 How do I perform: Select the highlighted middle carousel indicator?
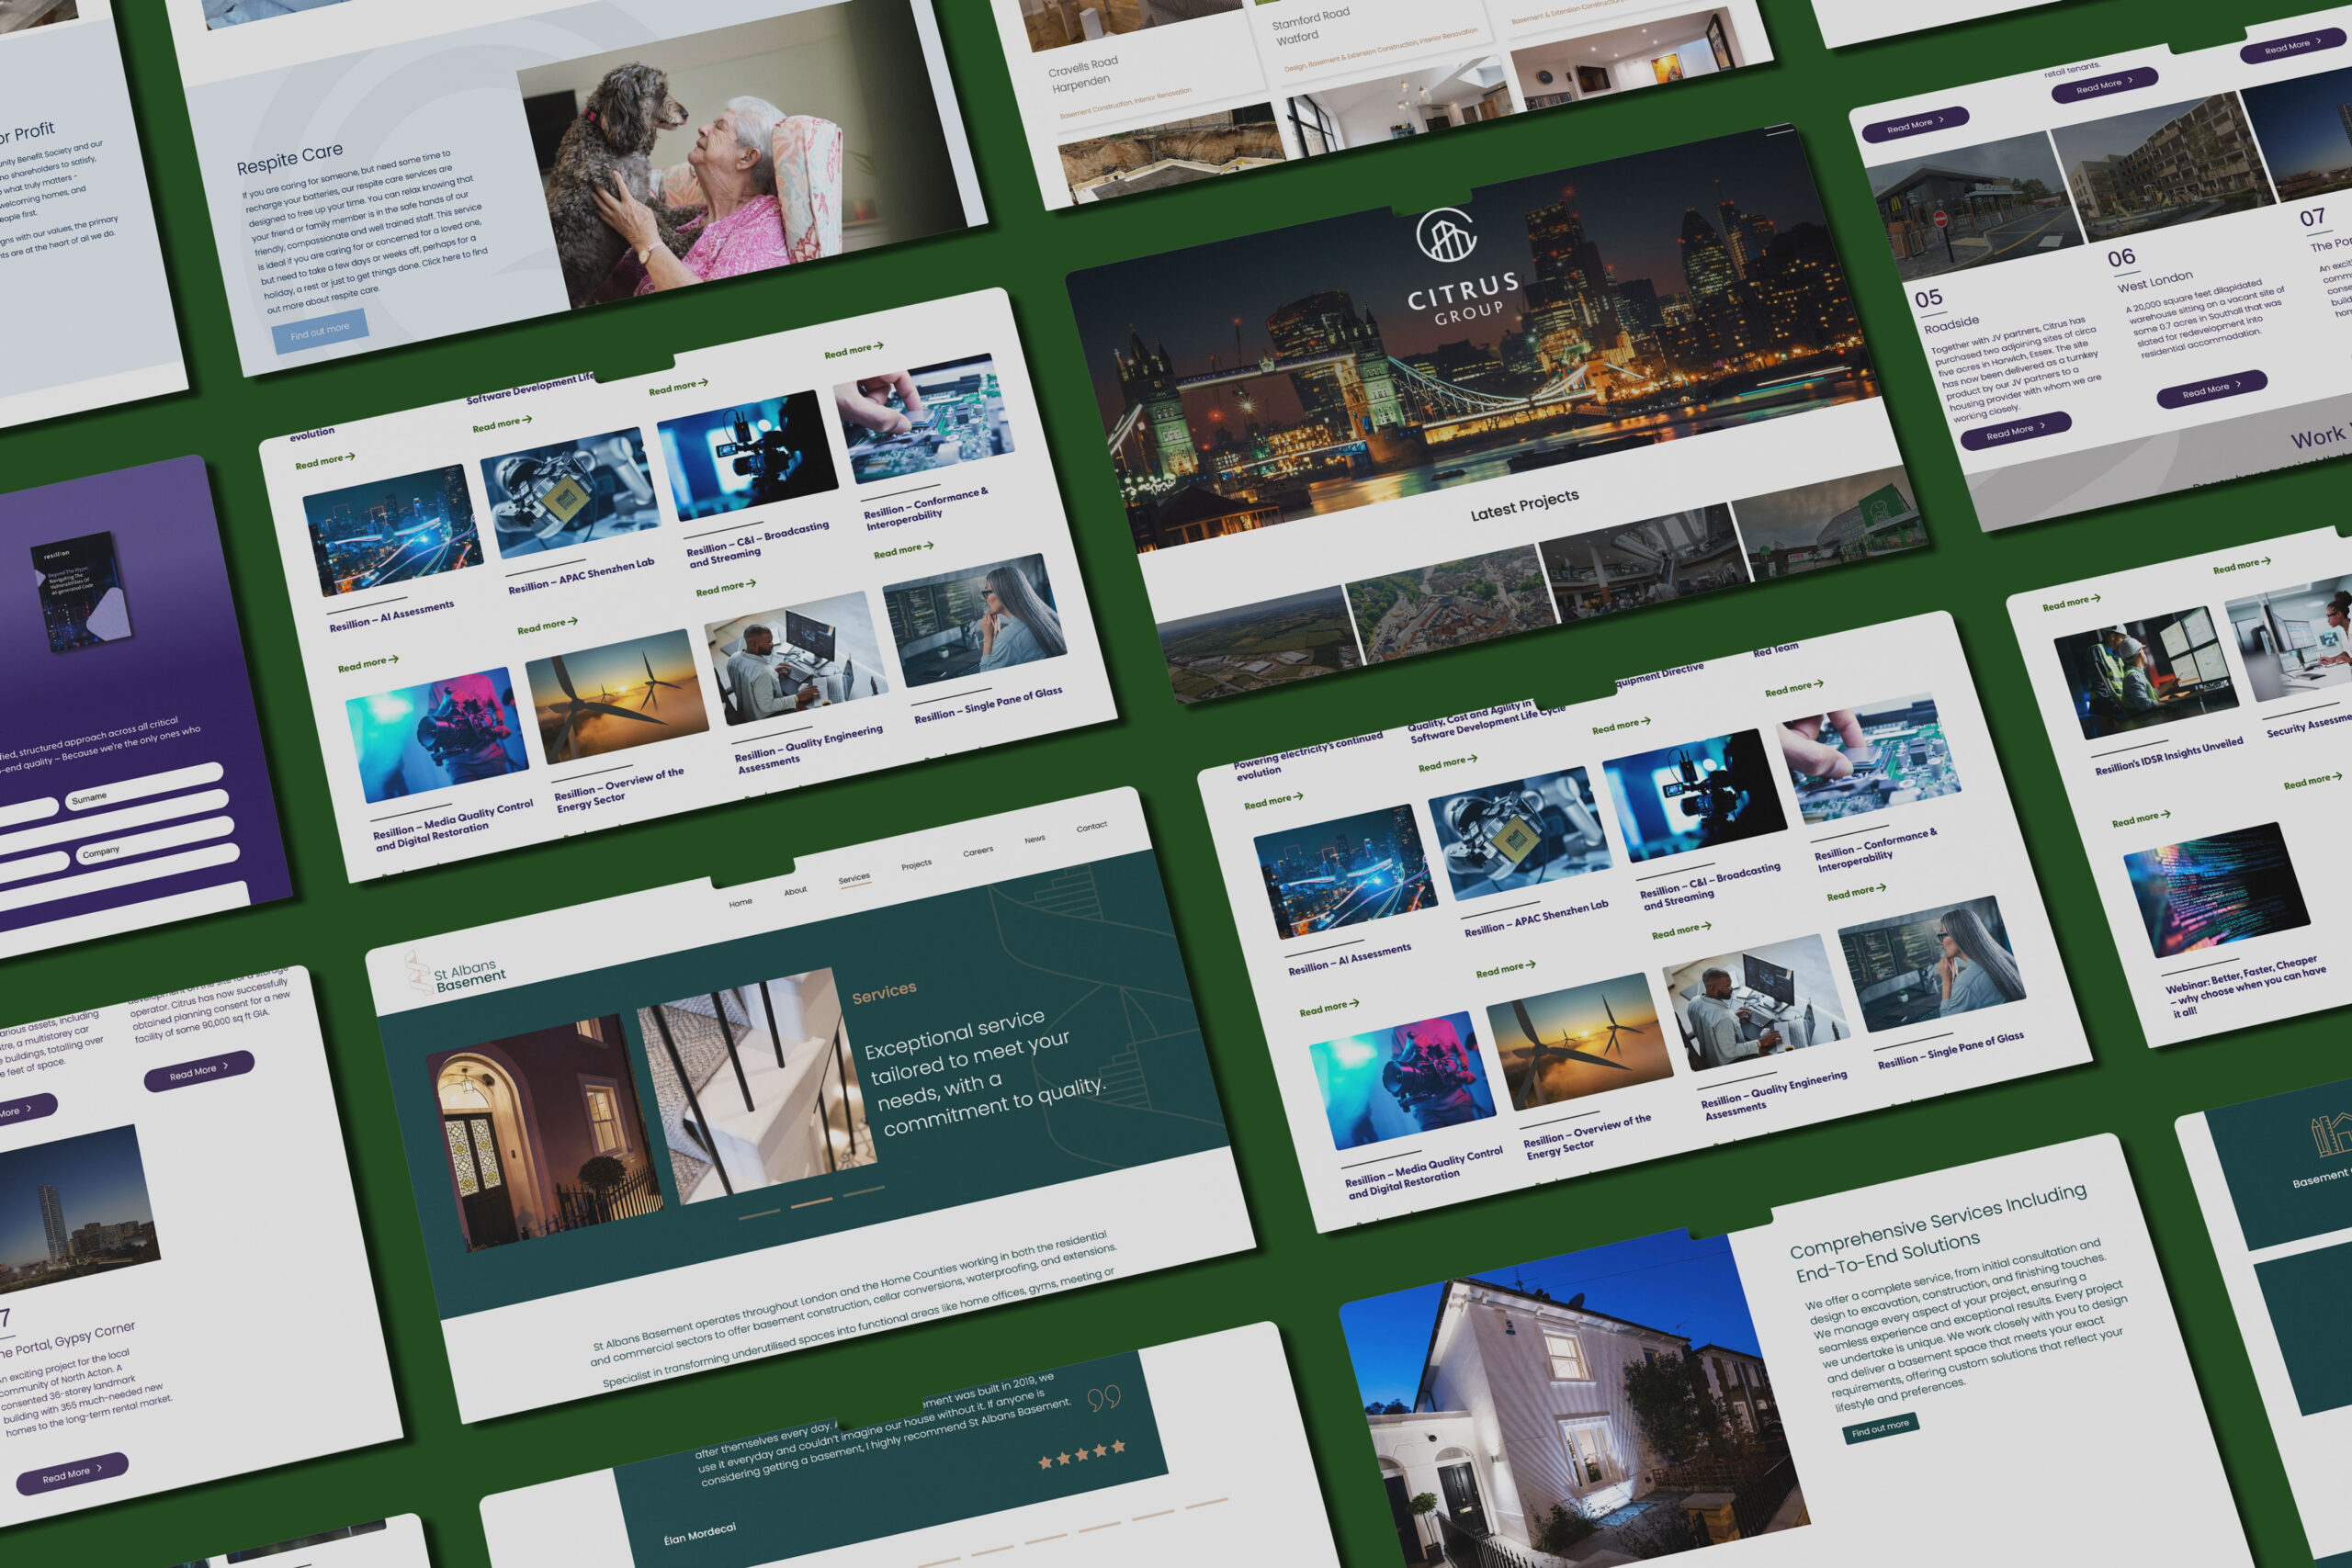click(811, 1204)
